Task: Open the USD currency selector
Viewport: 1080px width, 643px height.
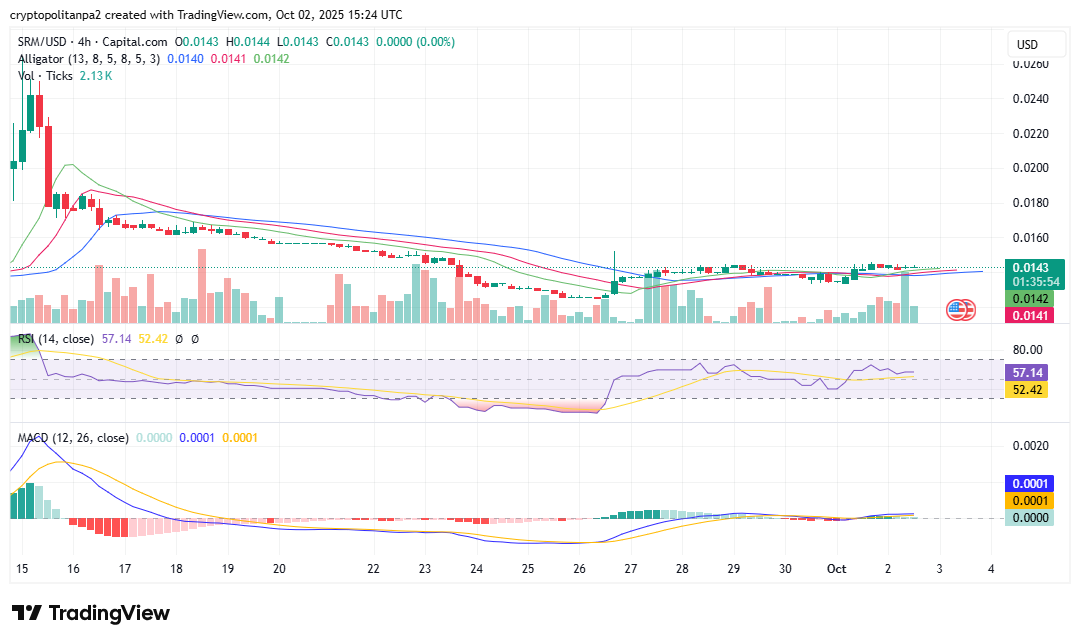Action: click(x=1028, y=45)
